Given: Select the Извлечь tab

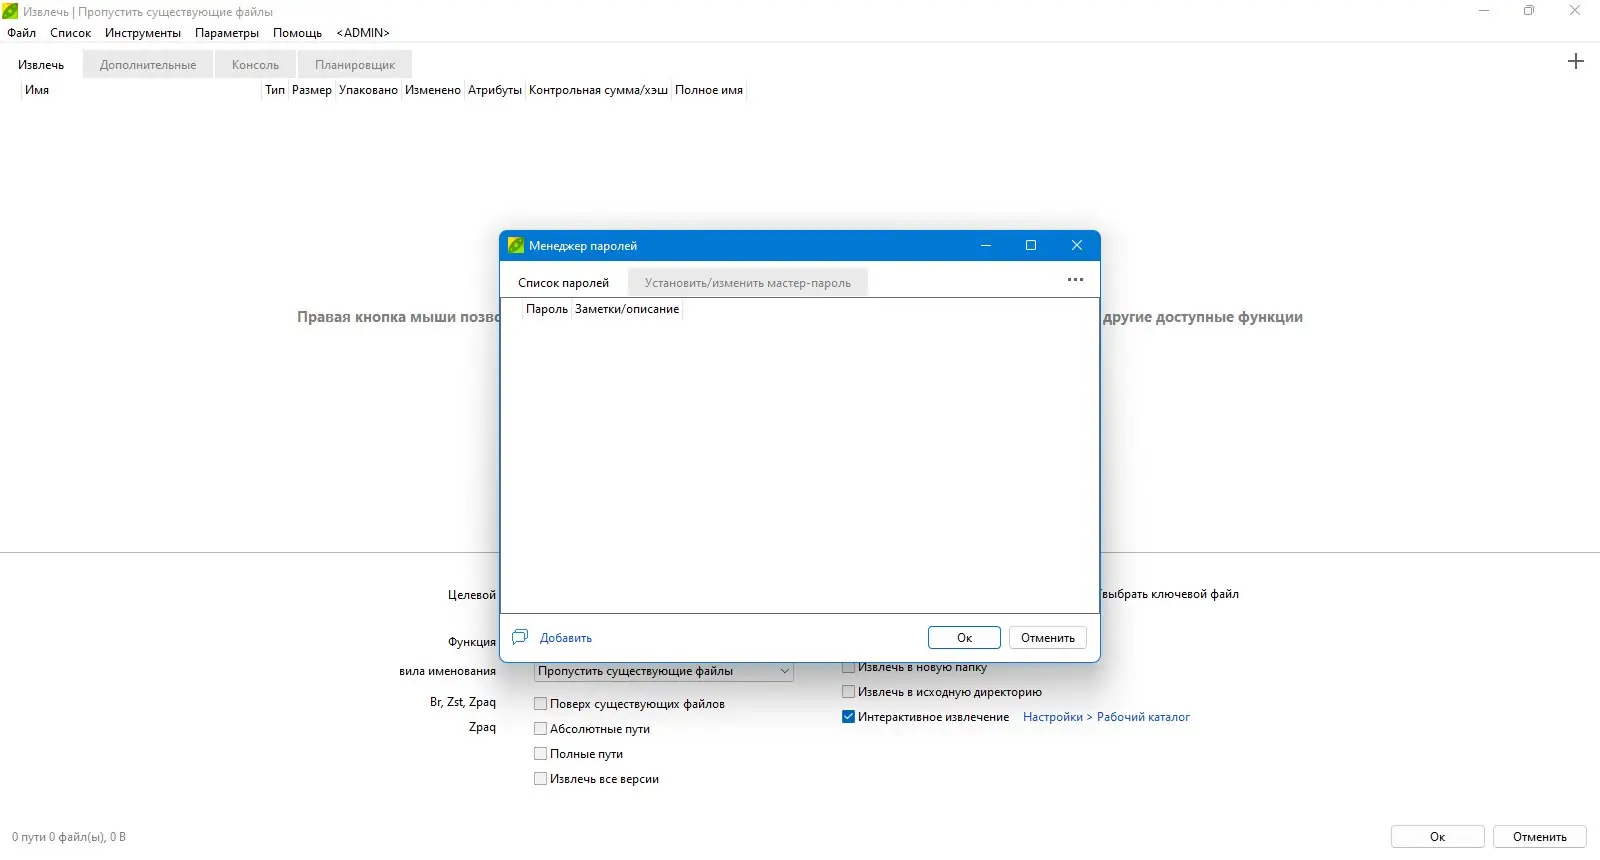Looking at the screenshot, I should (x=41, y=65).
